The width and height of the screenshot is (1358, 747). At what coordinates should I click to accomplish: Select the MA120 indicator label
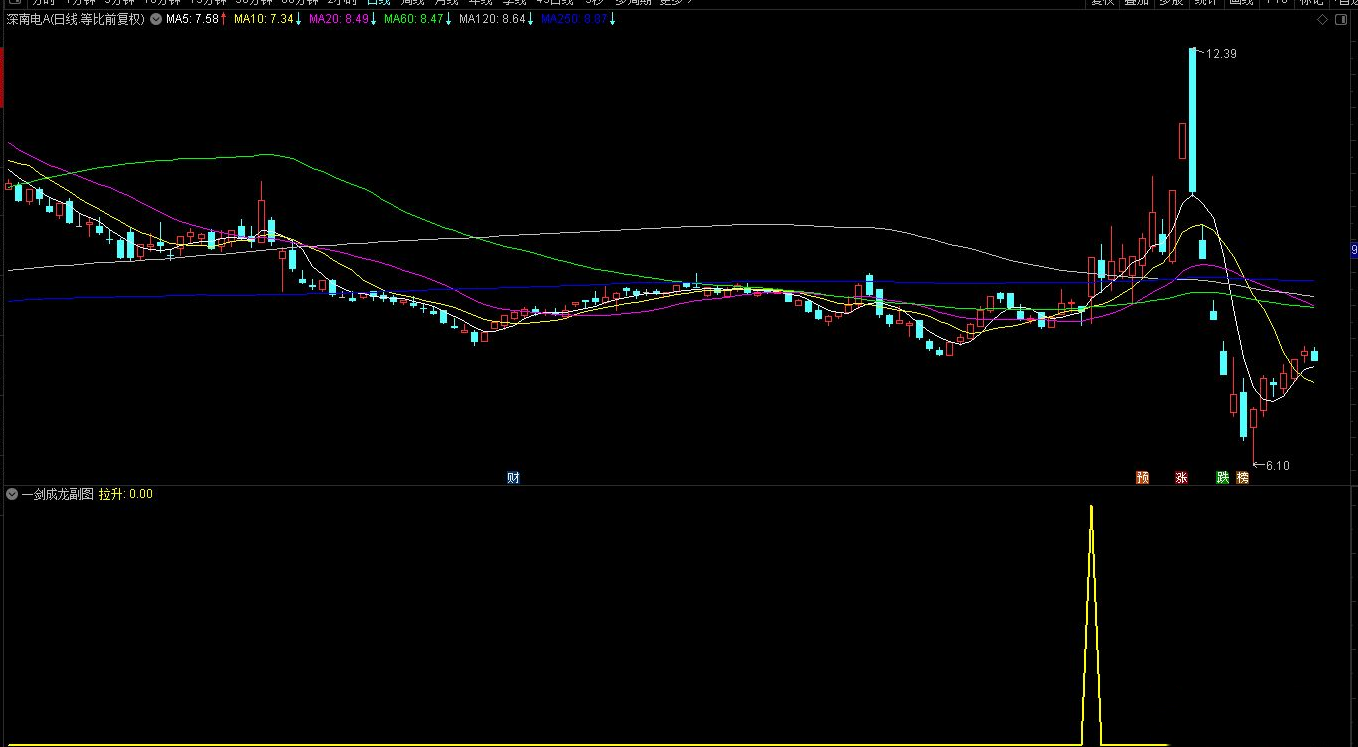coord(491,19)
